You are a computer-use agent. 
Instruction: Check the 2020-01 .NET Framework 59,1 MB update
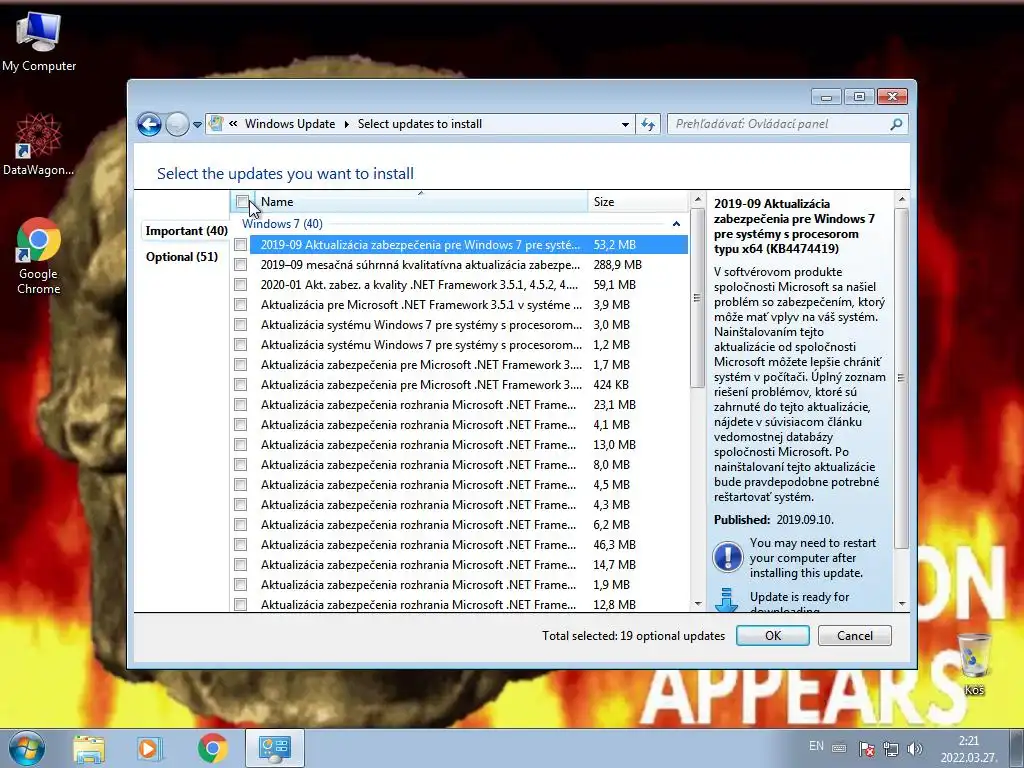(241, 285)
